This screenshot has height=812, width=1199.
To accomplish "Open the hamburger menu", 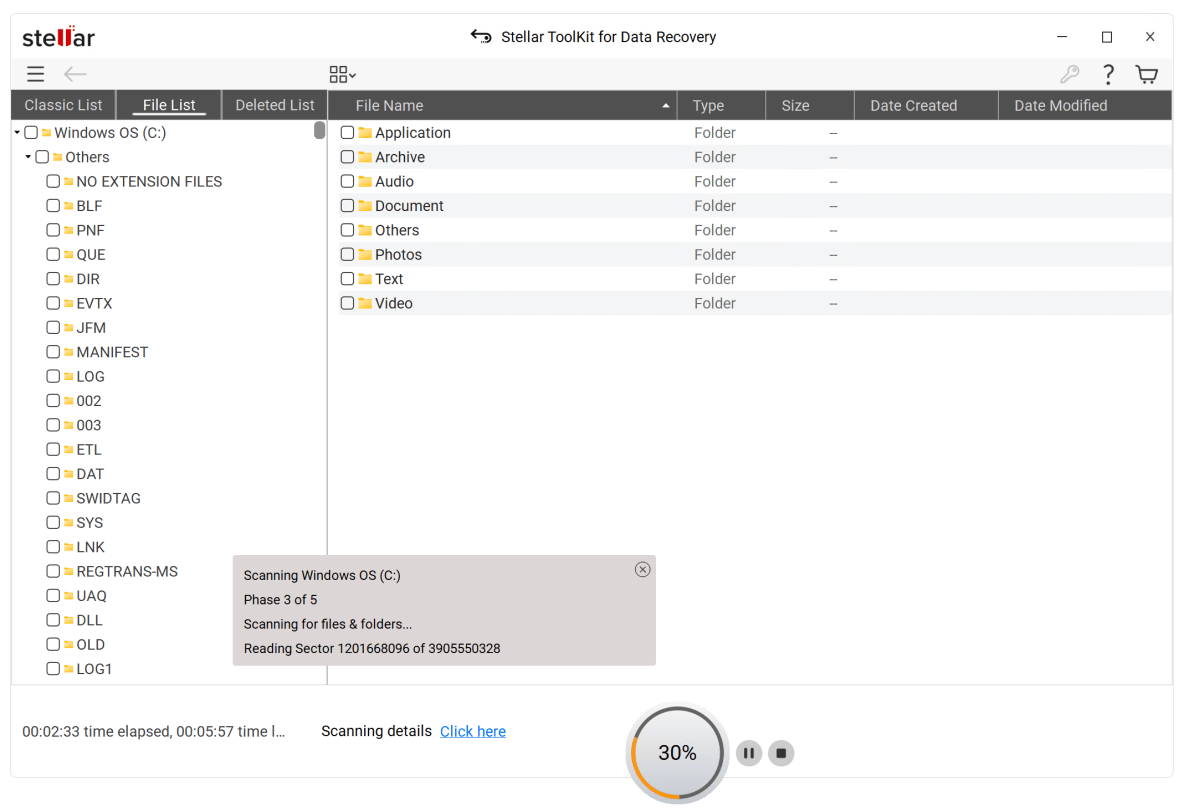I will [x=35, y=74].
